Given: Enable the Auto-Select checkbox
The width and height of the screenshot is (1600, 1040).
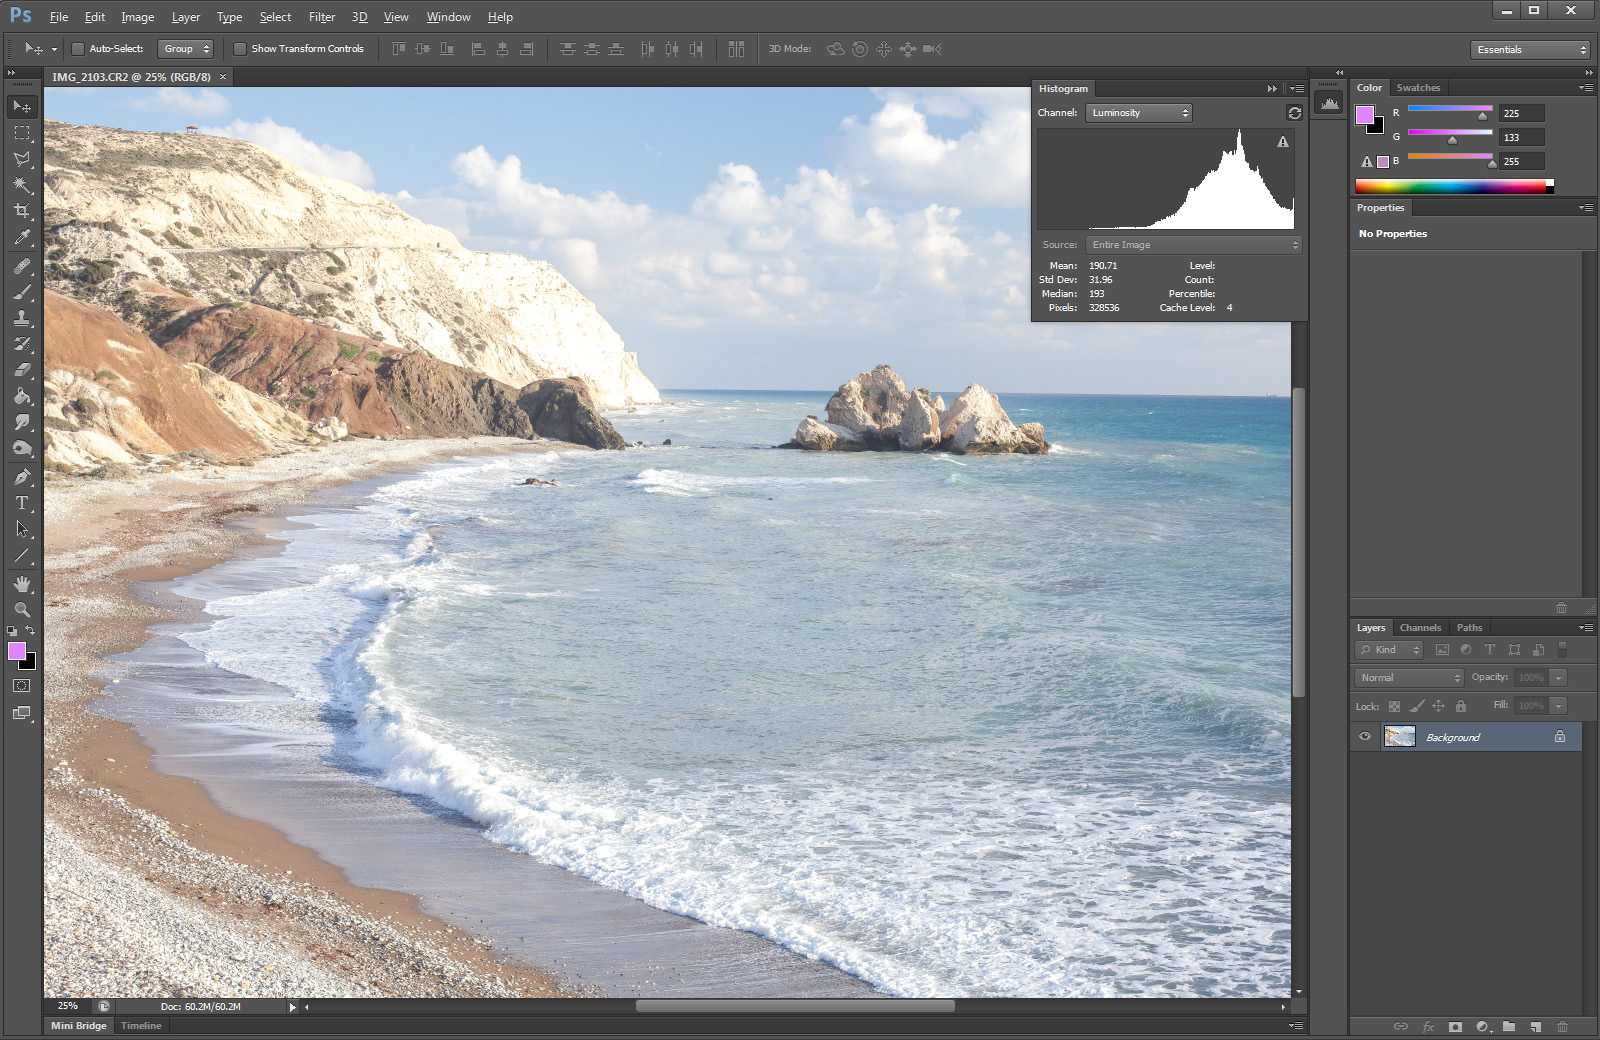Looking at the screenshot, I should 78,49.
